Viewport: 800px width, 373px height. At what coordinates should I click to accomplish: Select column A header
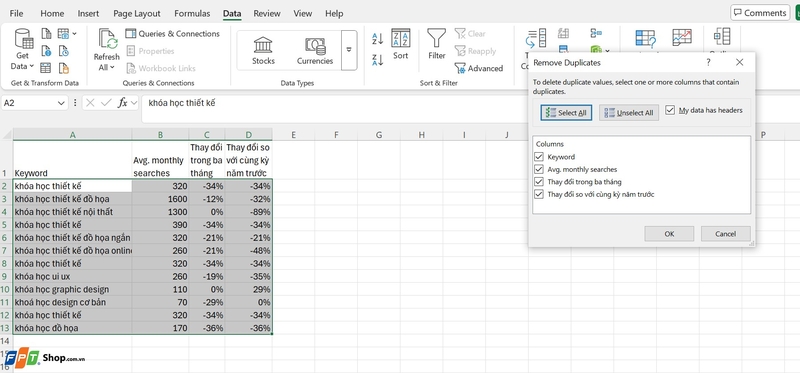(x=72, y=135)
